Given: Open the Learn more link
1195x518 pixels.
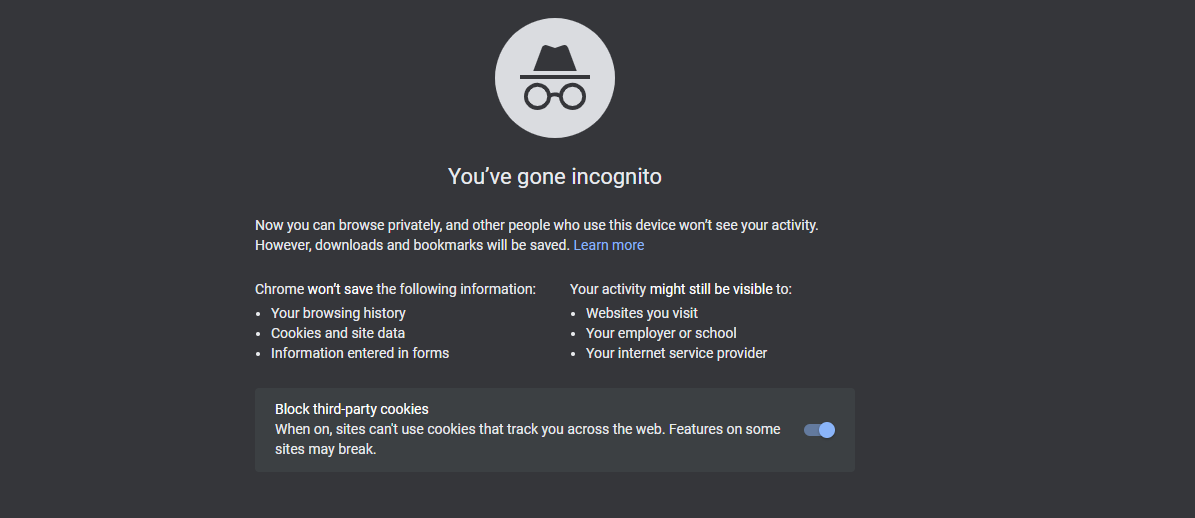Looking at the screenshot, I should click(608, 245).
